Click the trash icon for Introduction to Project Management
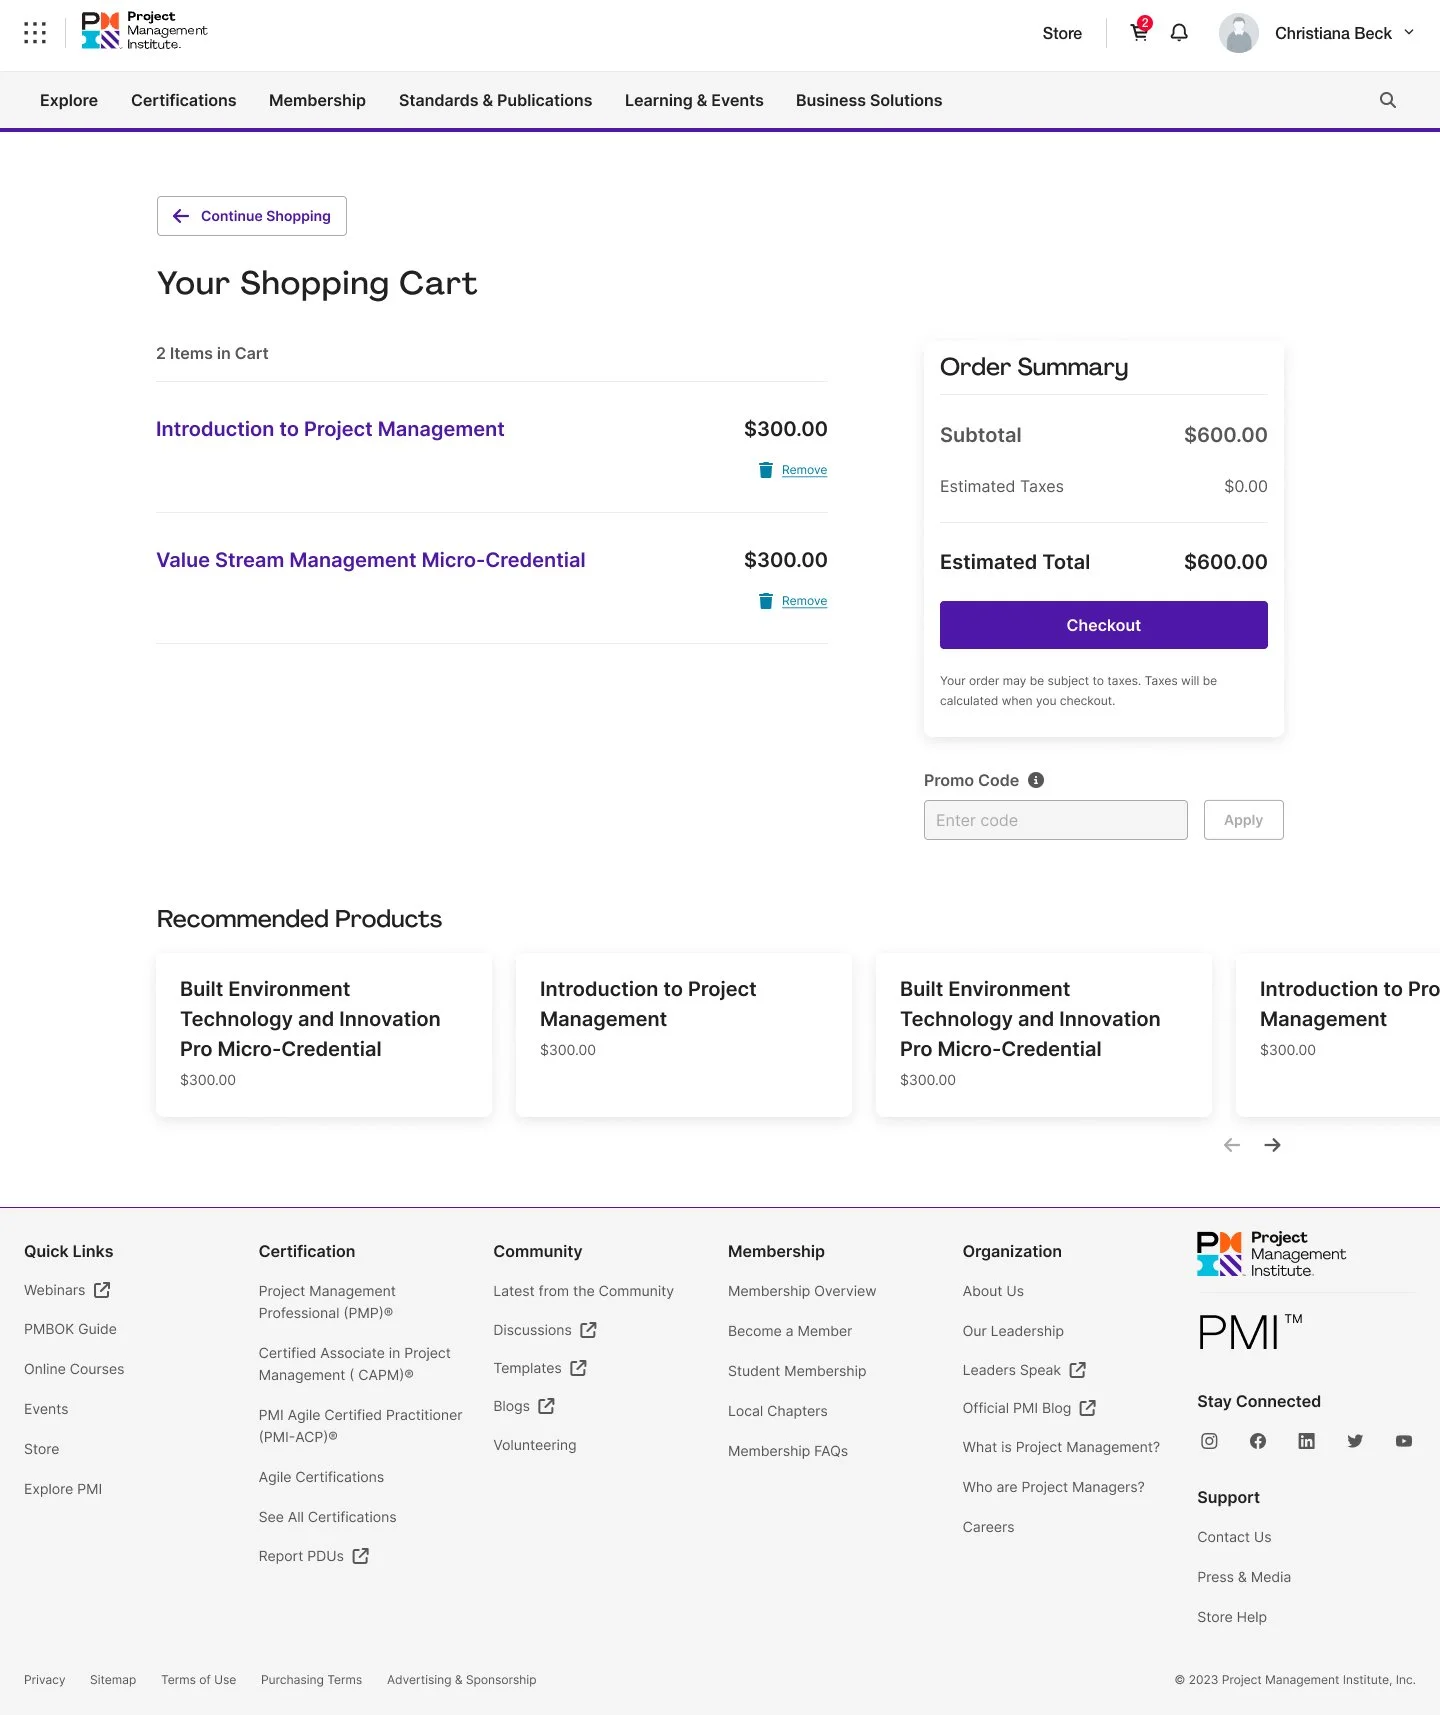Viewport: 1440px width, 1715px height. (x=766, y=470)
